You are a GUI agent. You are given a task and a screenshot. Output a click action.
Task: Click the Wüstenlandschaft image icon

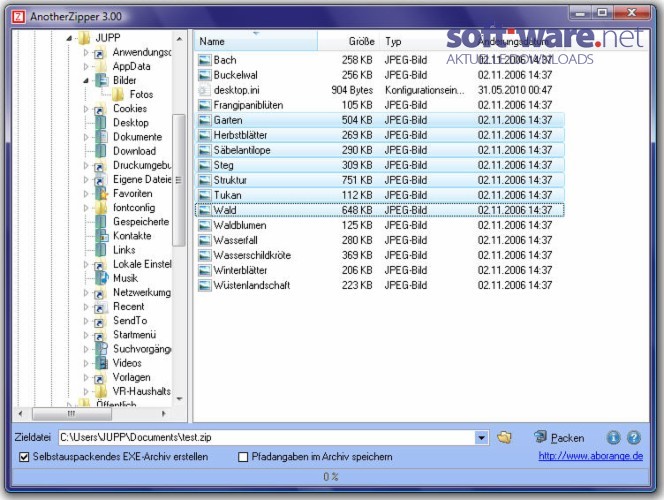(x=205, y=285)
